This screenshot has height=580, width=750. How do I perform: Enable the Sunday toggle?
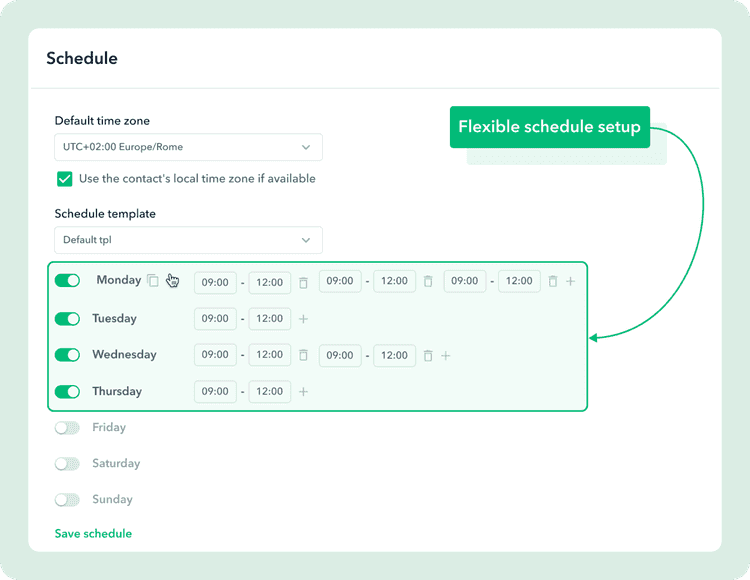point(67,500)
